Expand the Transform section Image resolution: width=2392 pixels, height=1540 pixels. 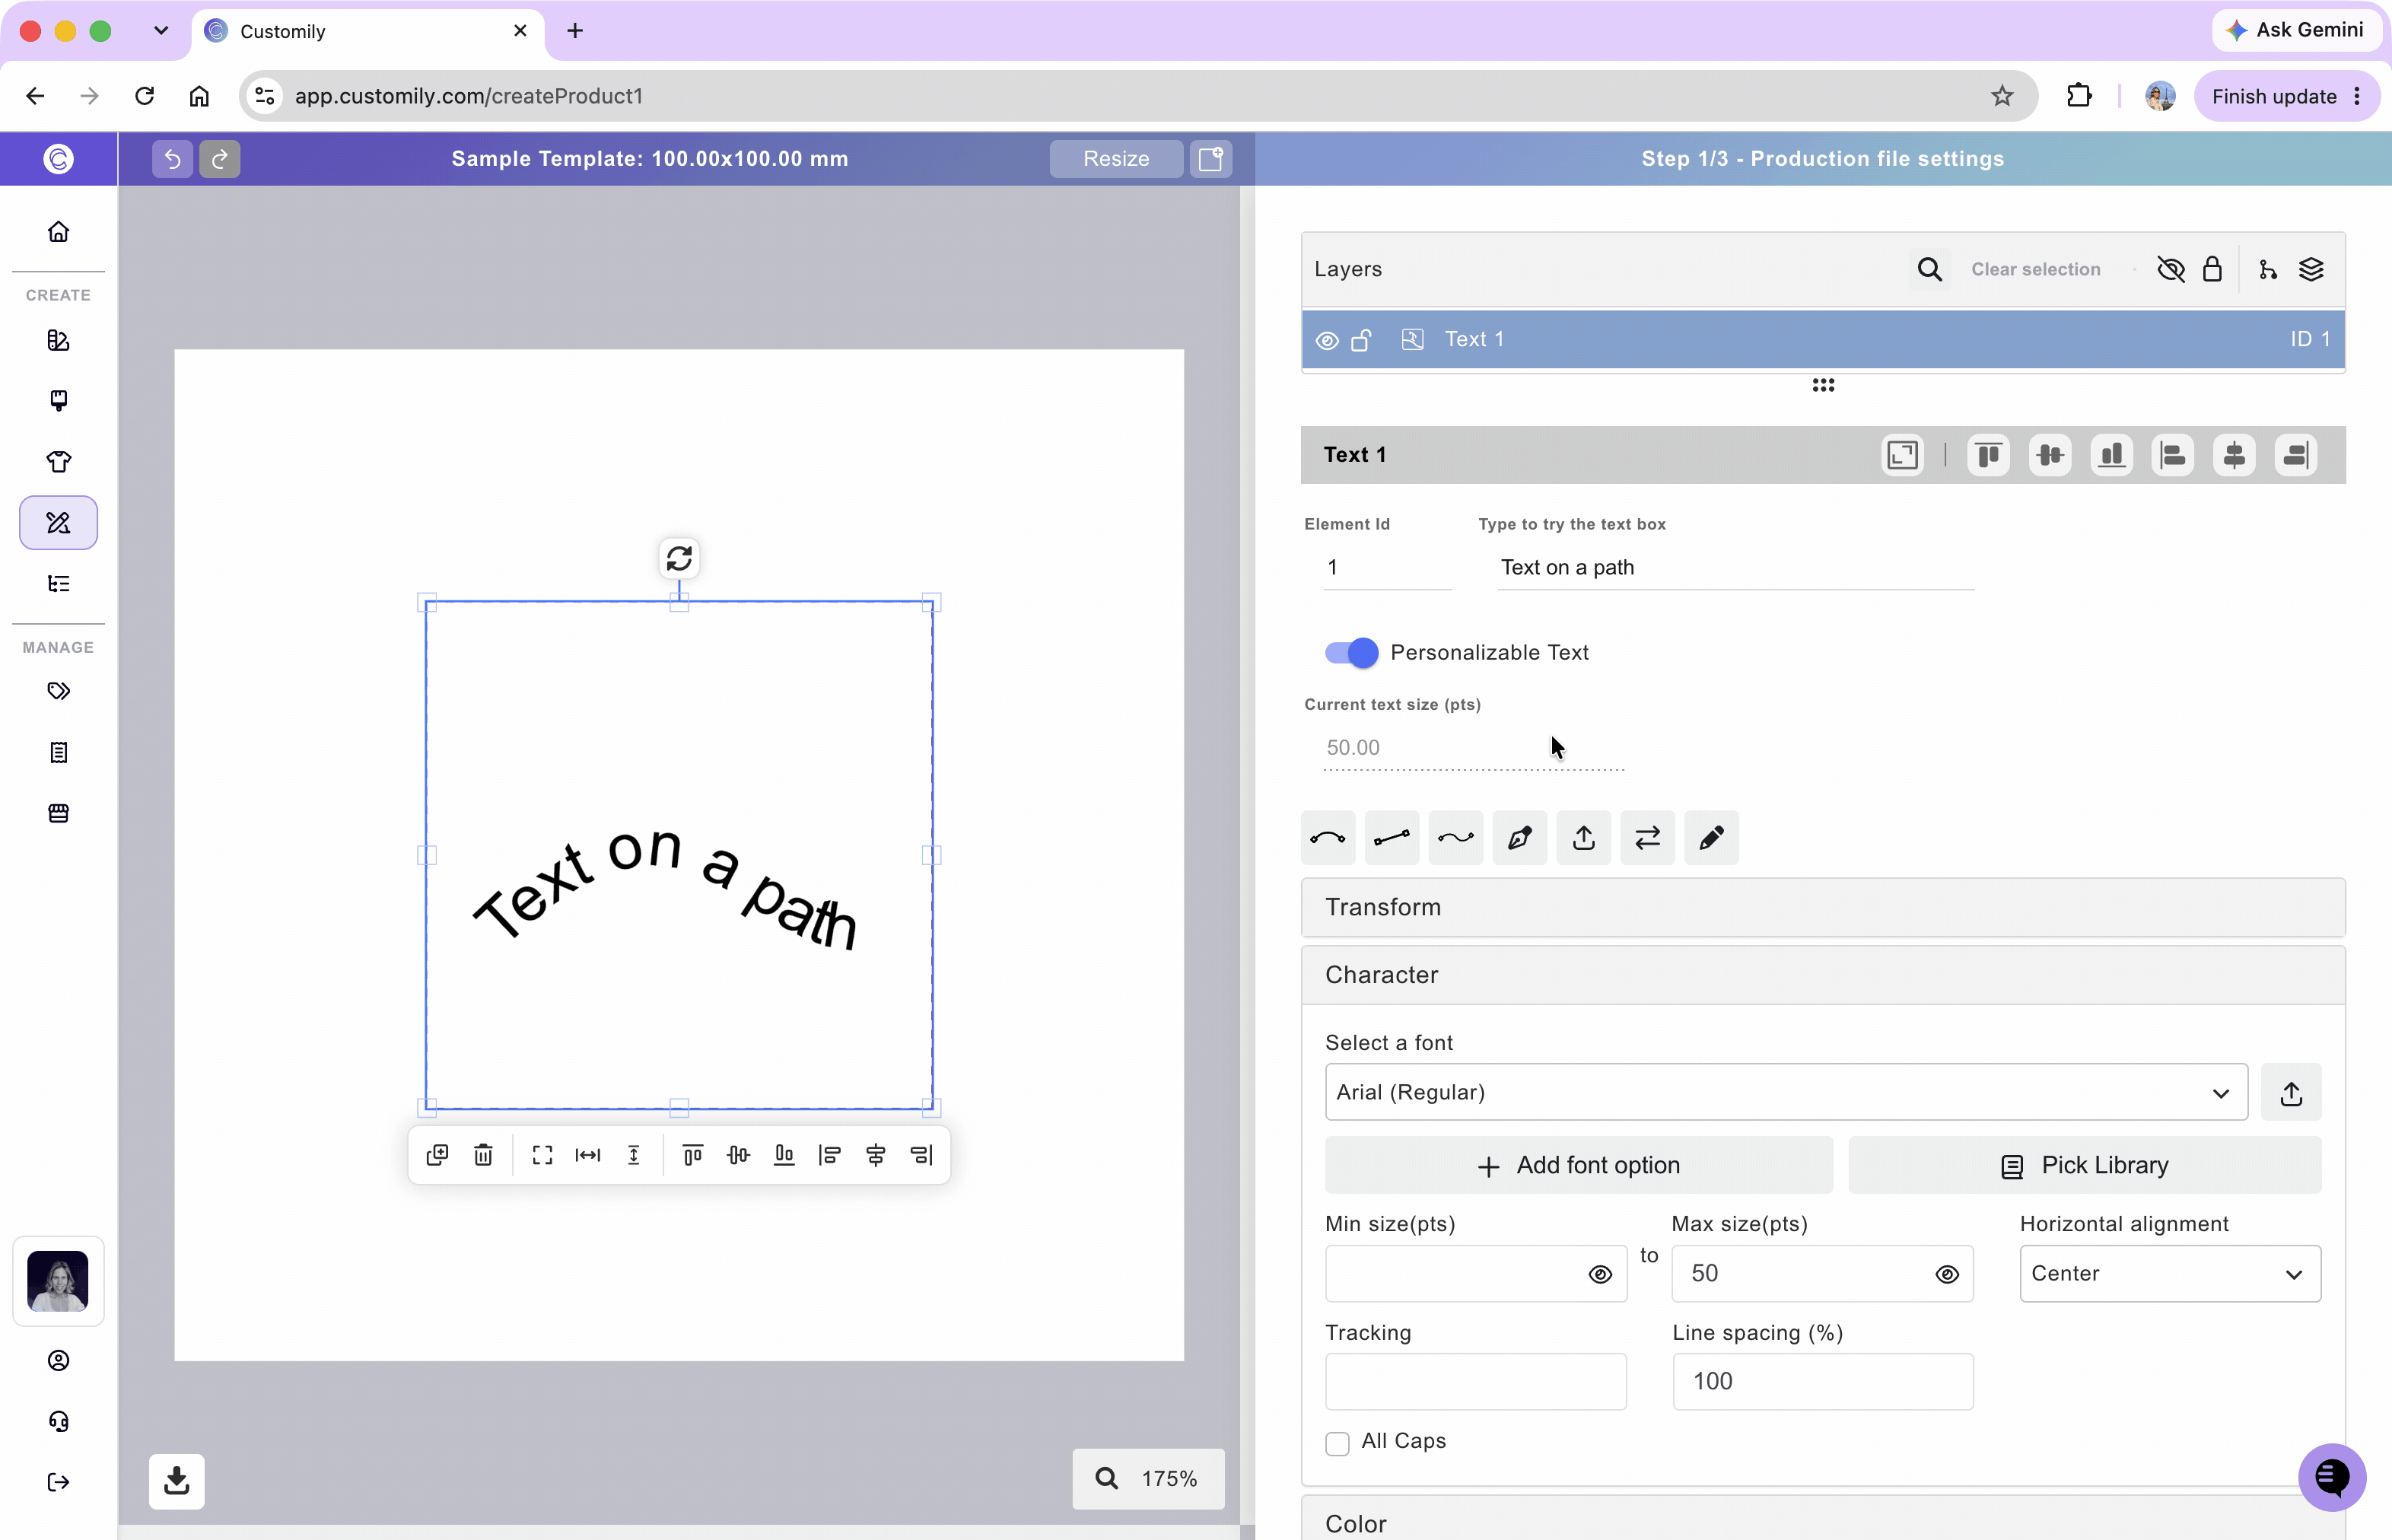click(1822, 907)
